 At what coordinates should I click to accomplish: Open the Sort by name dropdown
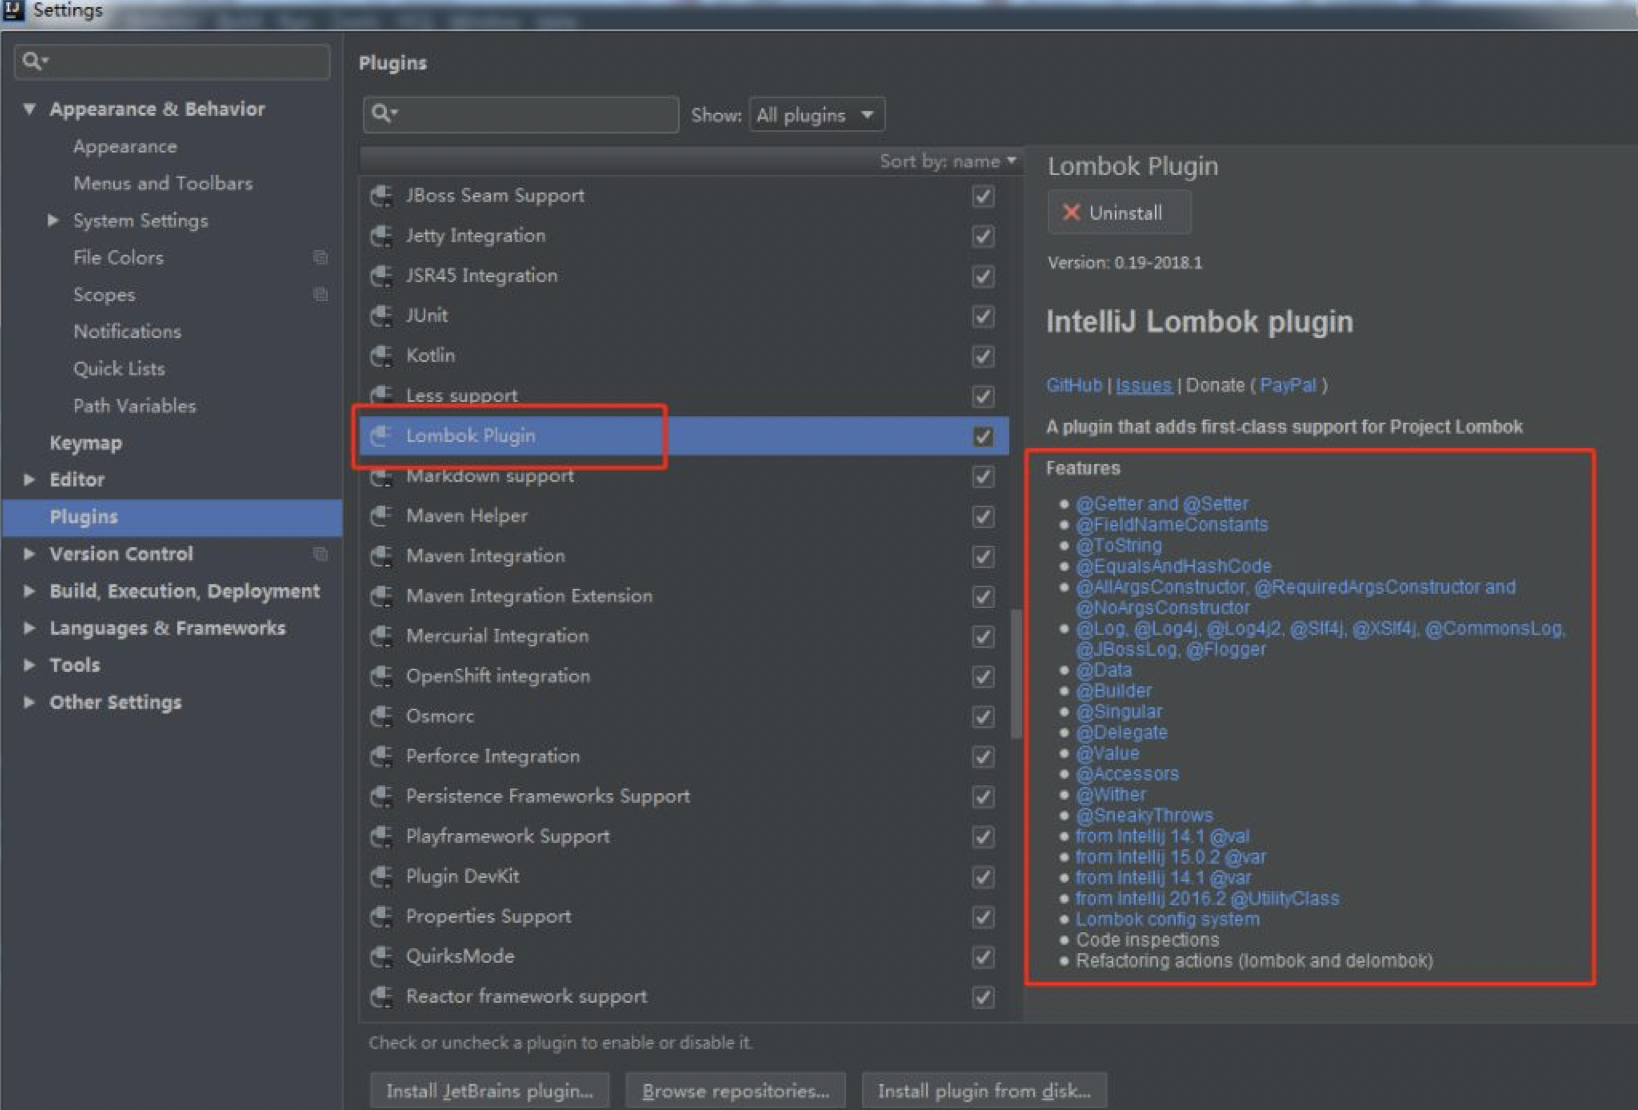[x=947, y=161]
